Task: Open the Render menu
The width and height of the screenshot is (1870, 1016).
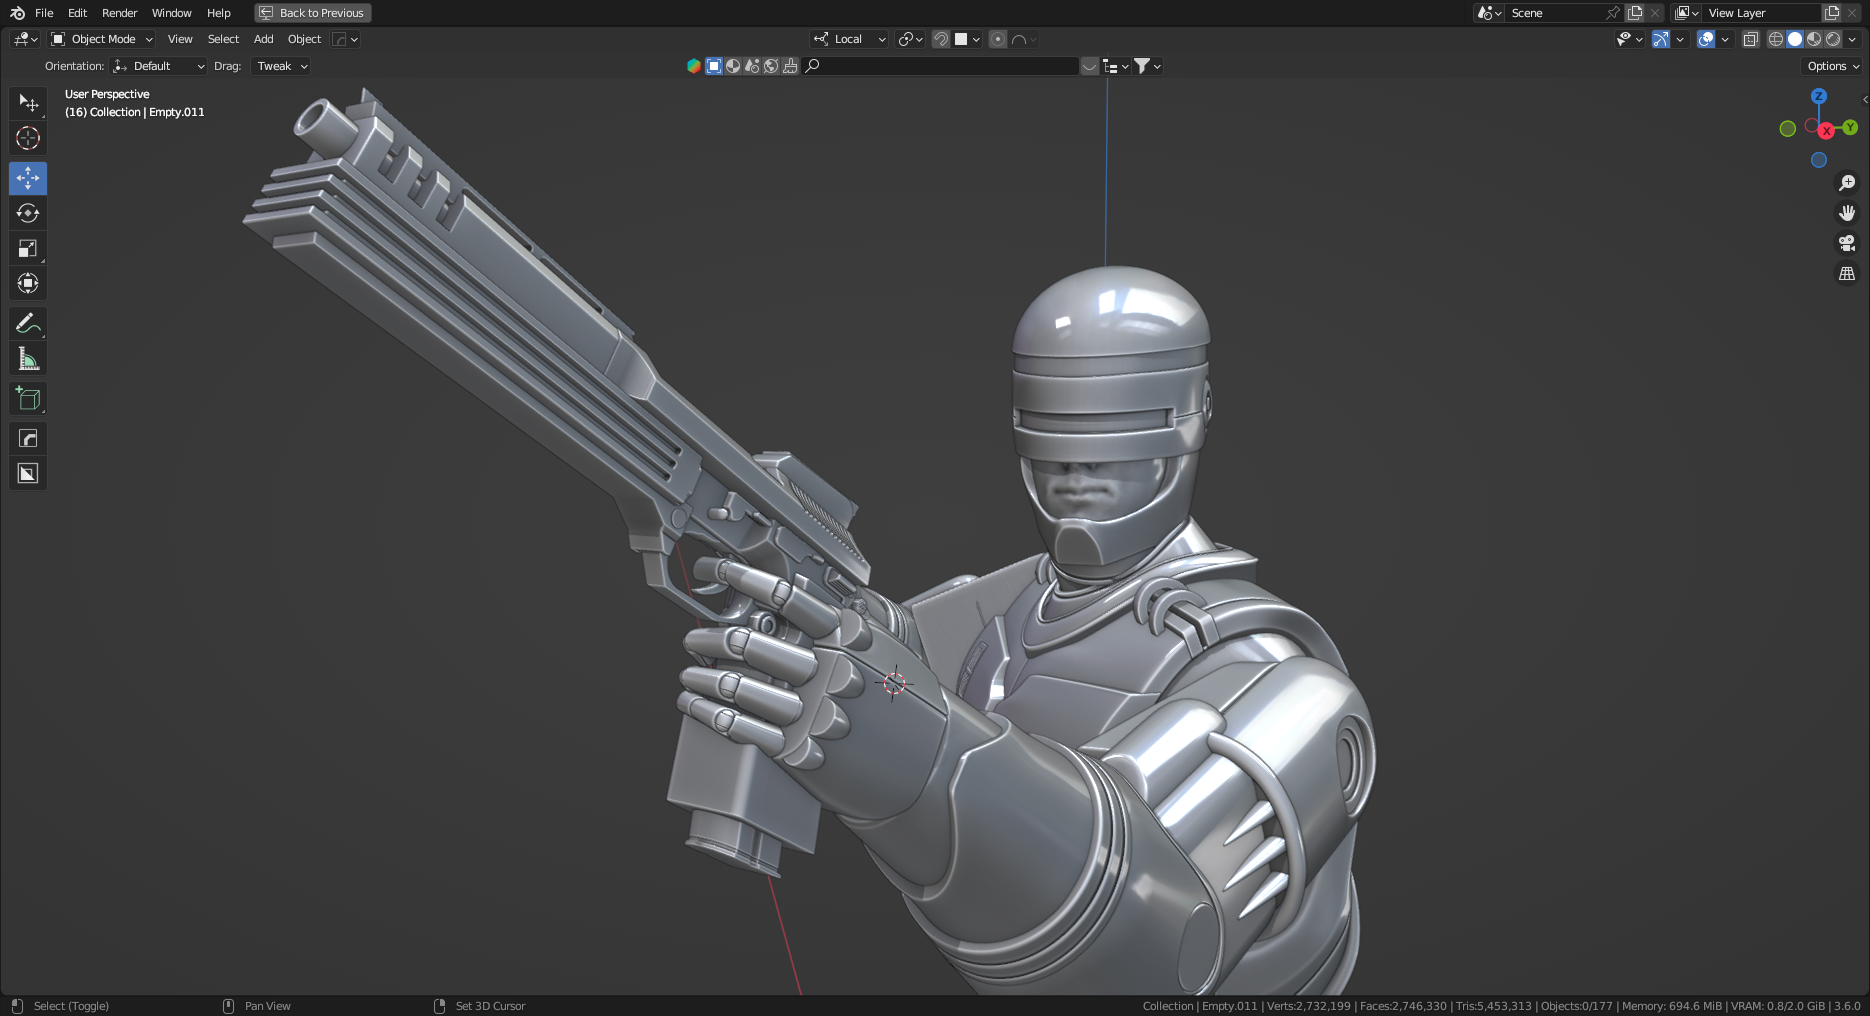Action: coord(119,13)
